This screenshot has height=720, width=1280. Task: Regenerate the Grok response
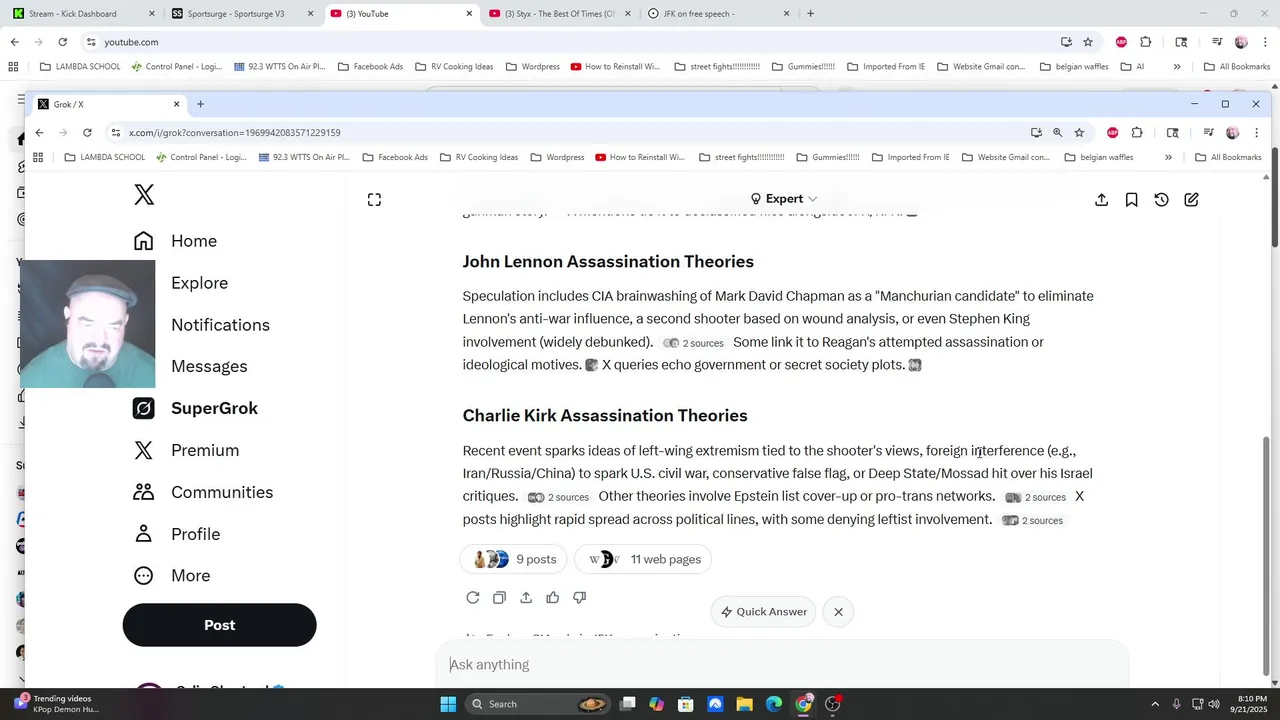[473, 598]
